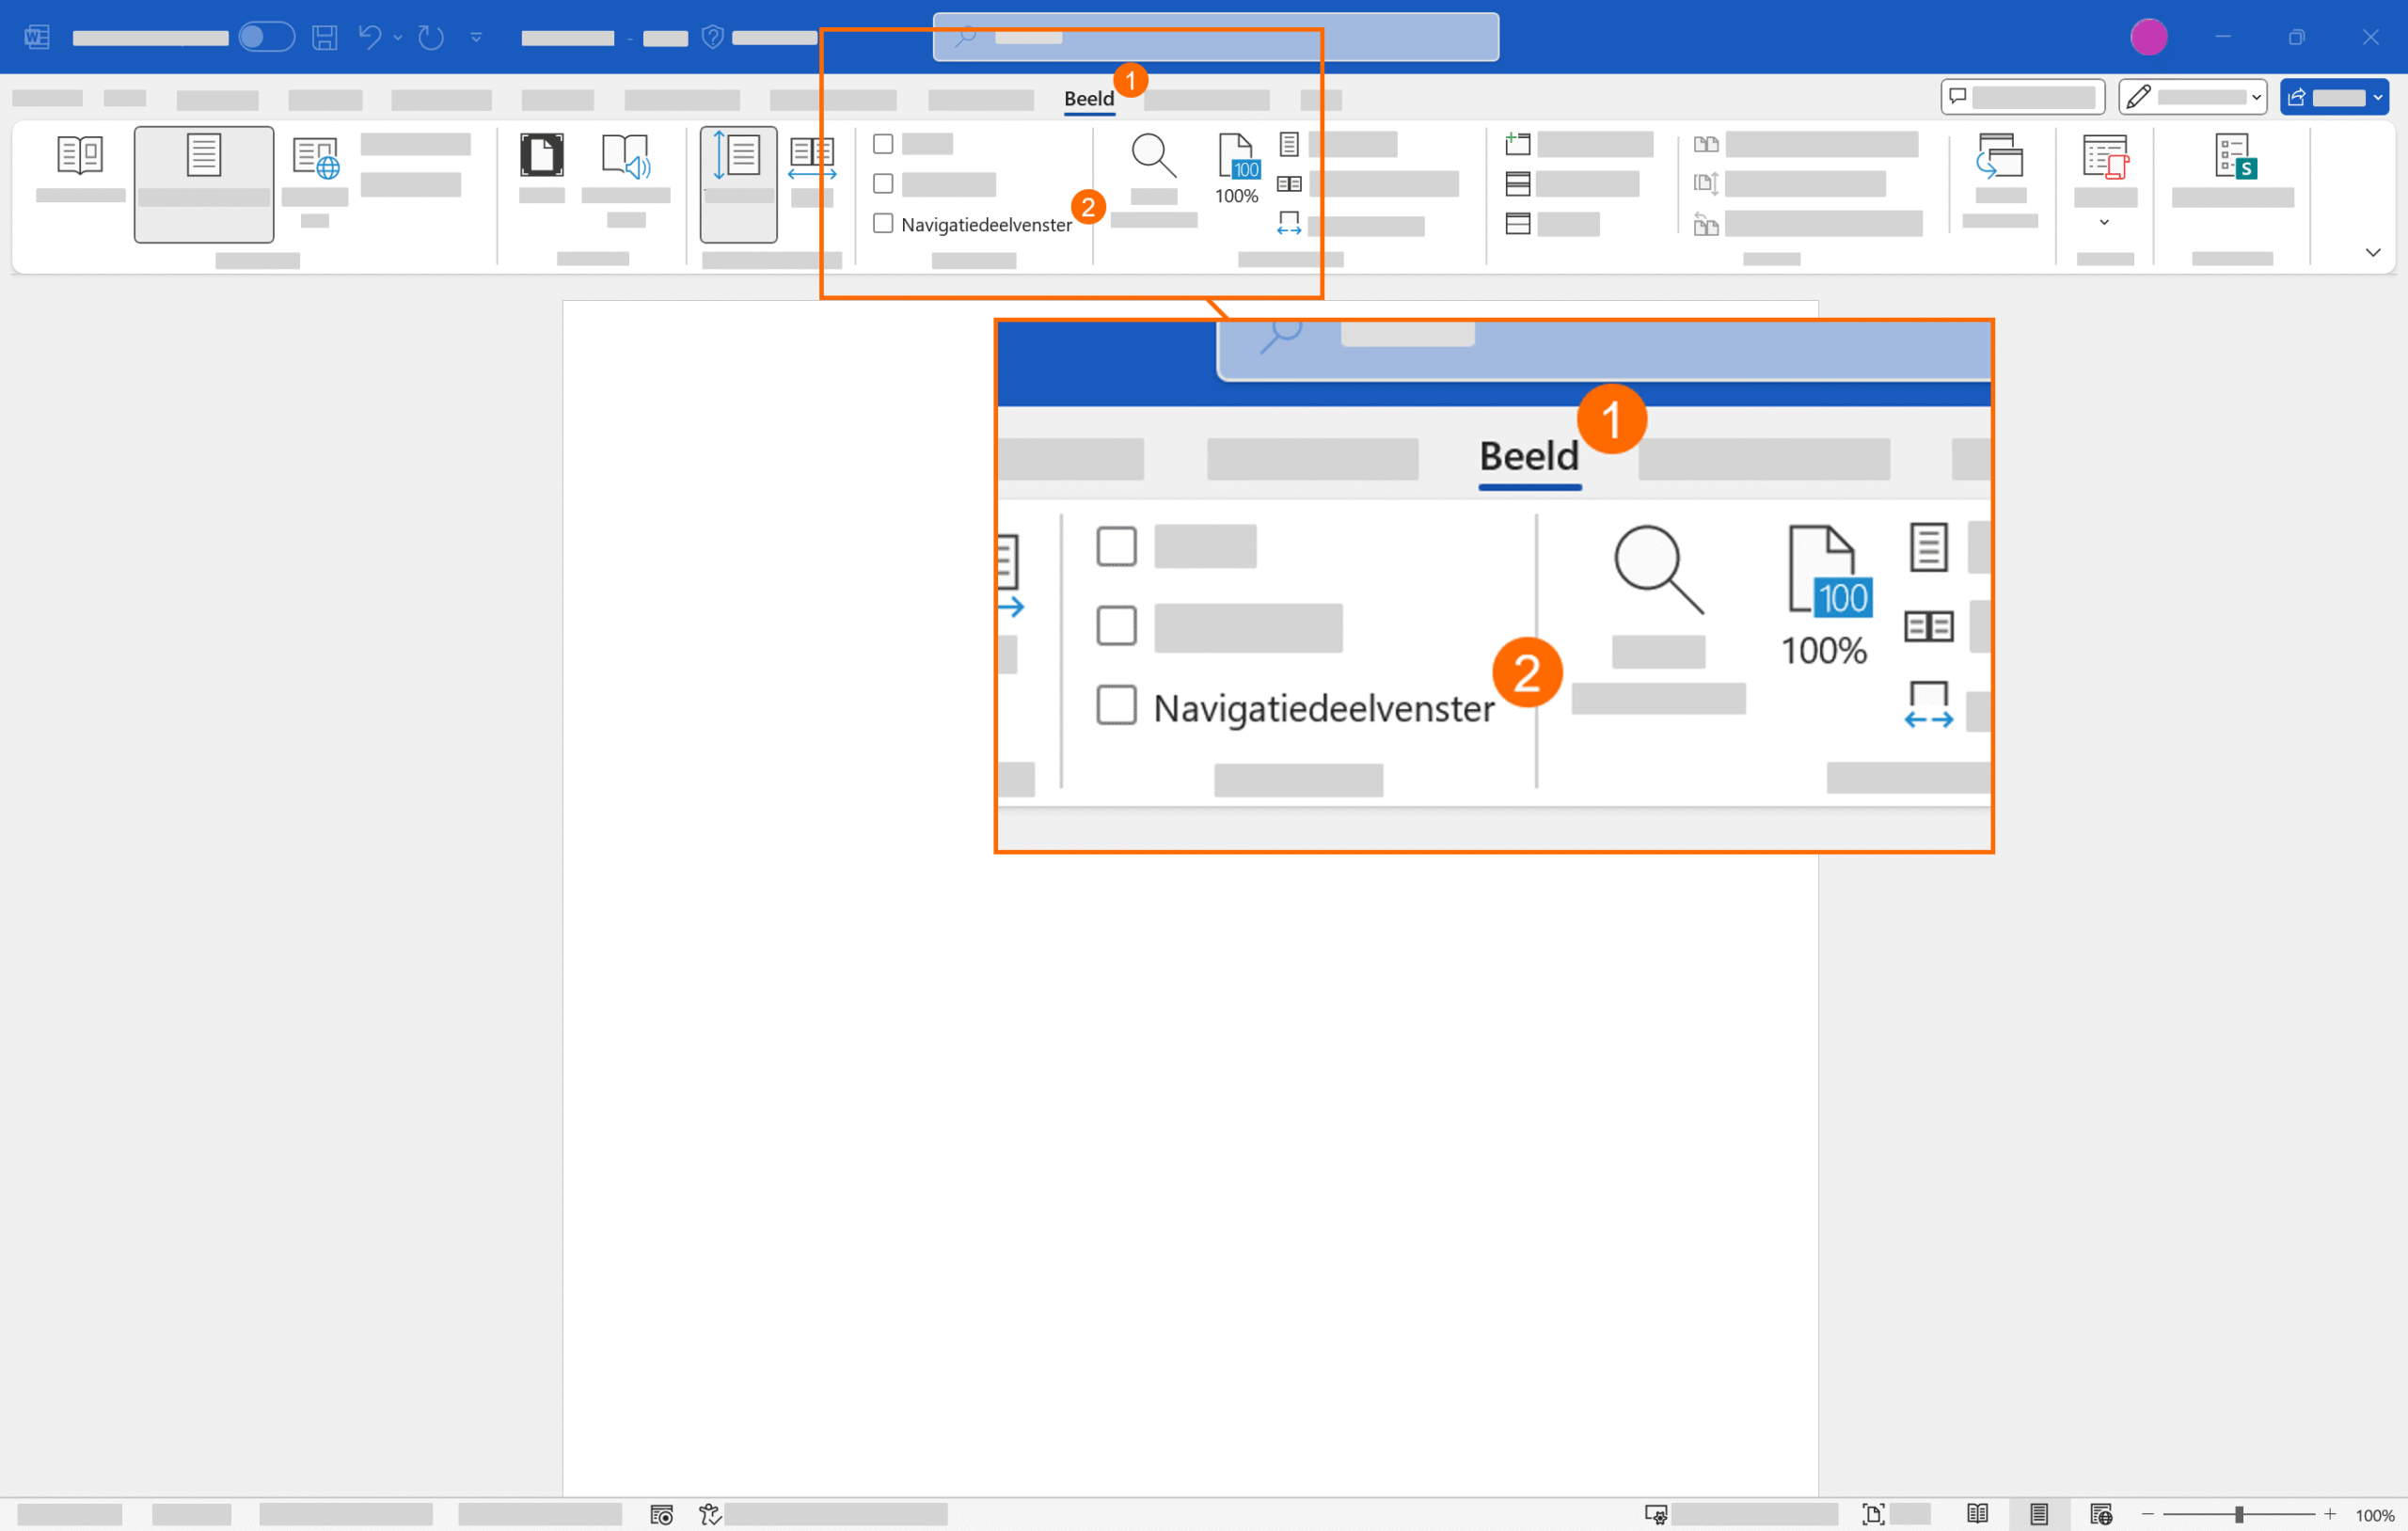Select the side-to-side page movement icon
This screenshot has height=1531, width=2408.
click(x=812, y=155)
